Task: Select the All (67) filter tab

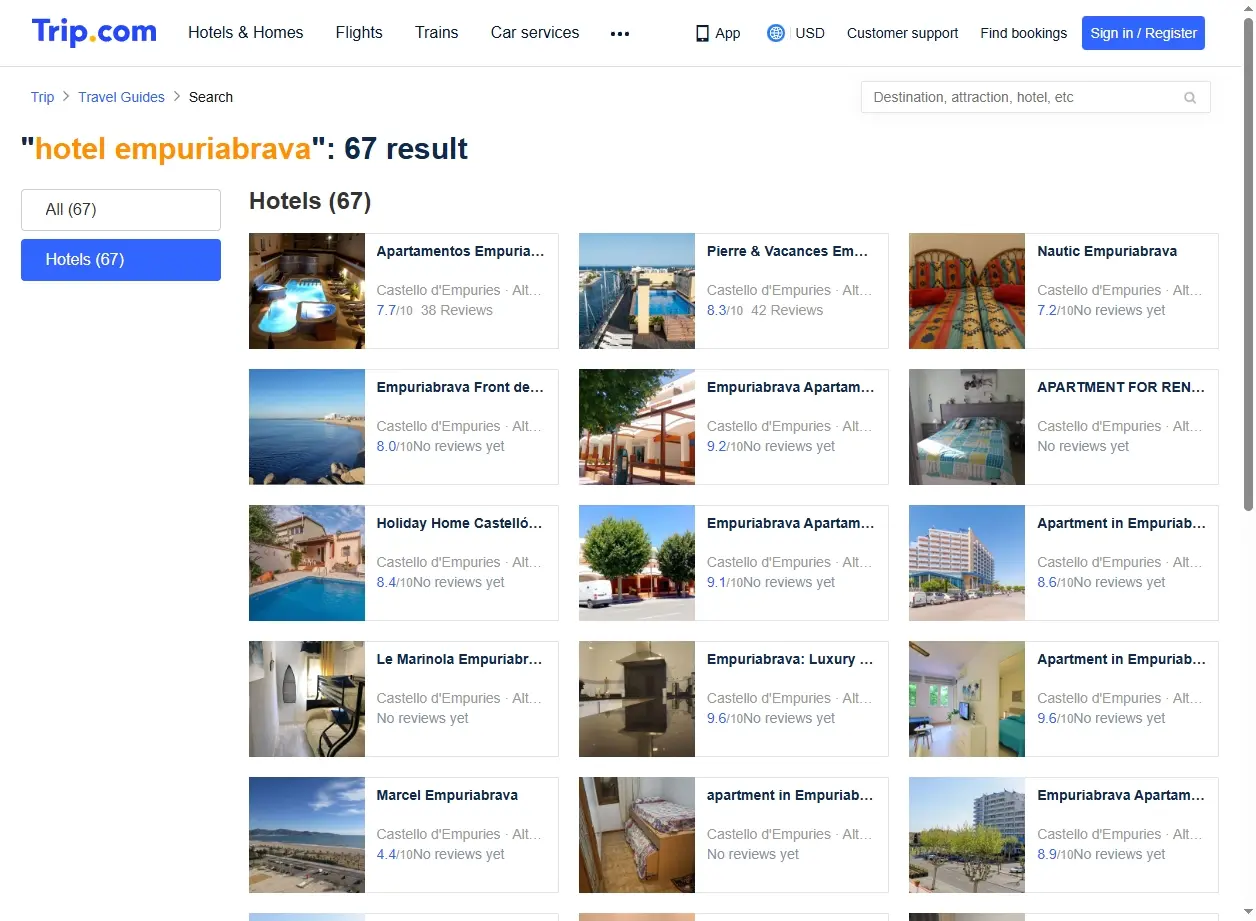Action: (121, 210)
